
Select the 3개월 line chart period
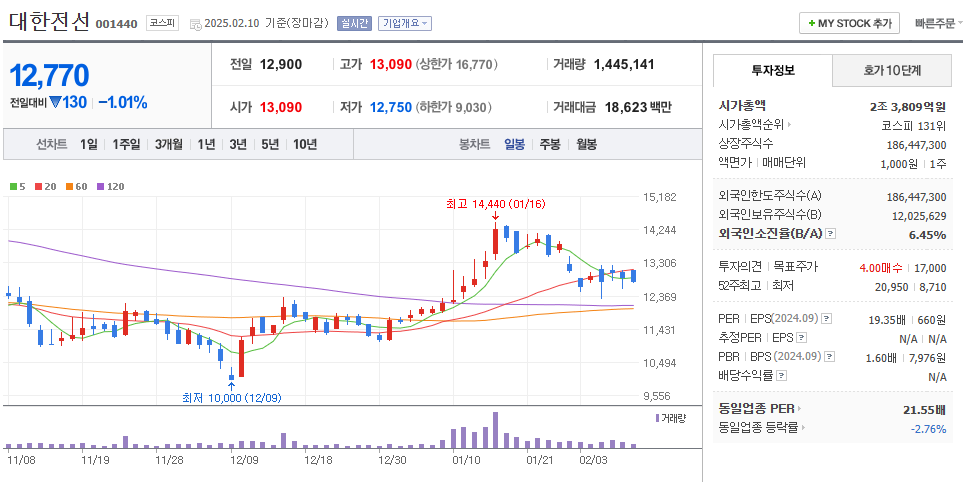(169, 144)
